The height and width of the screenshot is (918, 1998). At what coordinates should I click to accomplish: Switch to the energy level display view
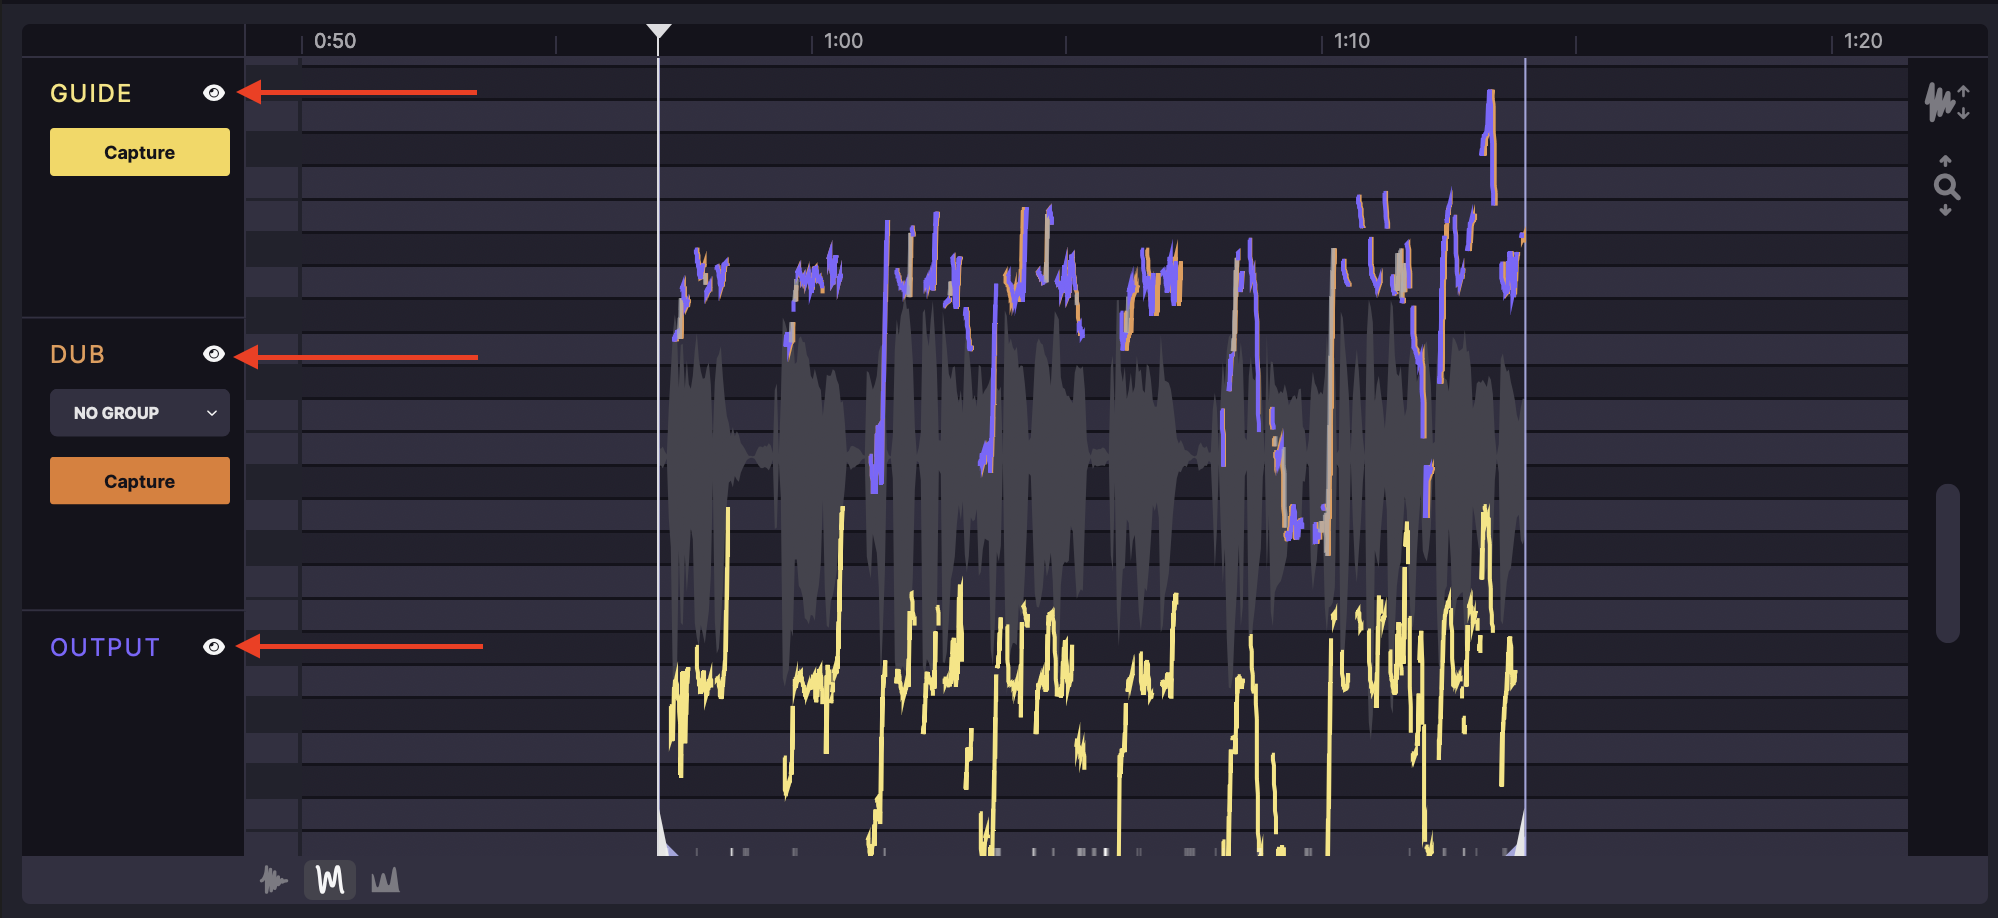click(x=385, y=880)
